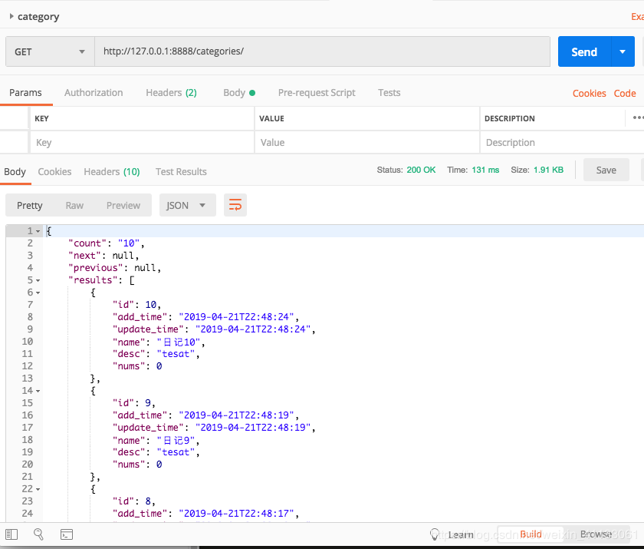Select the response Body tab
The image size is (644, 549).
(x=15, y=172)
